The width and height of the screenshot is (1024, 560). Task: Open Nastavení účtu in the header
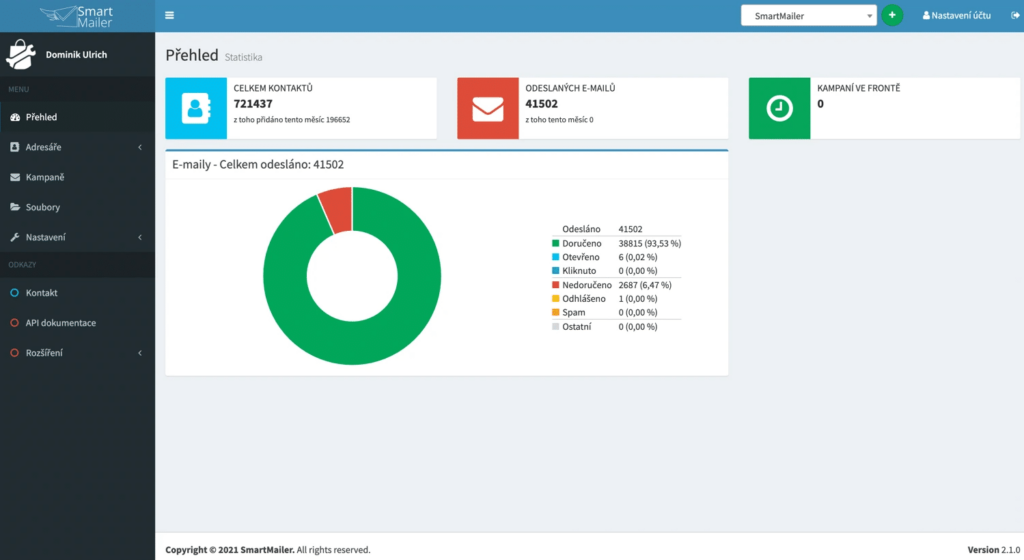956,15
